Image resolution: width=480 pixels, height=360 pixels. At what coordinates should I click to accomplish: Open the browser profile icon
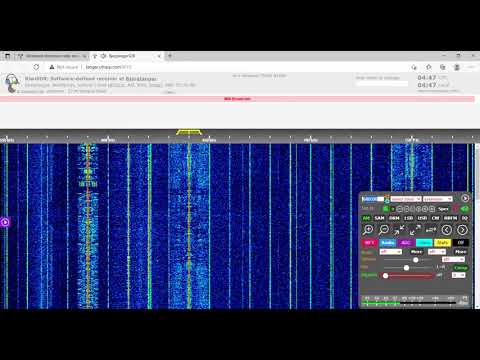click(x=457, y=67)
